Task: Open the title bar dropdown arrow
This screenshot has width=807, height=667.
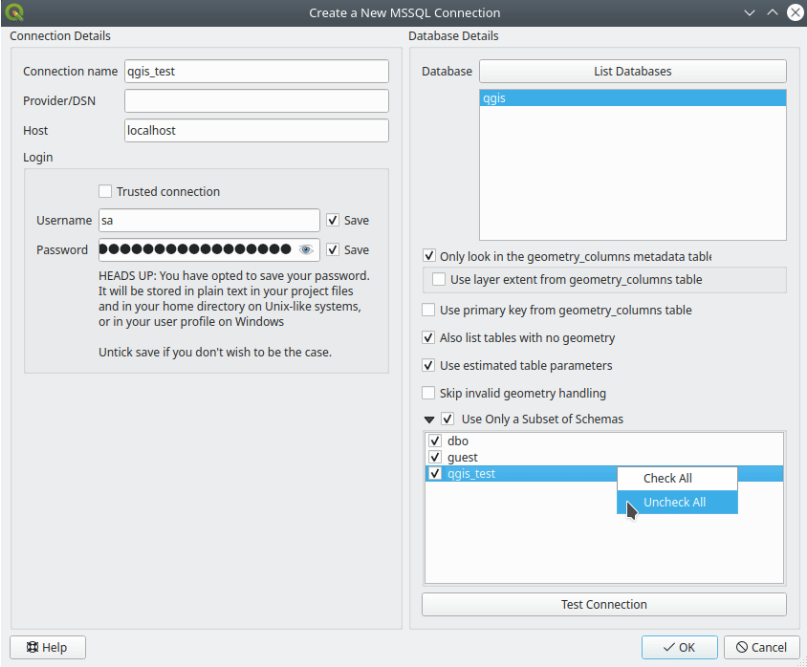Action: pos(749,12)
